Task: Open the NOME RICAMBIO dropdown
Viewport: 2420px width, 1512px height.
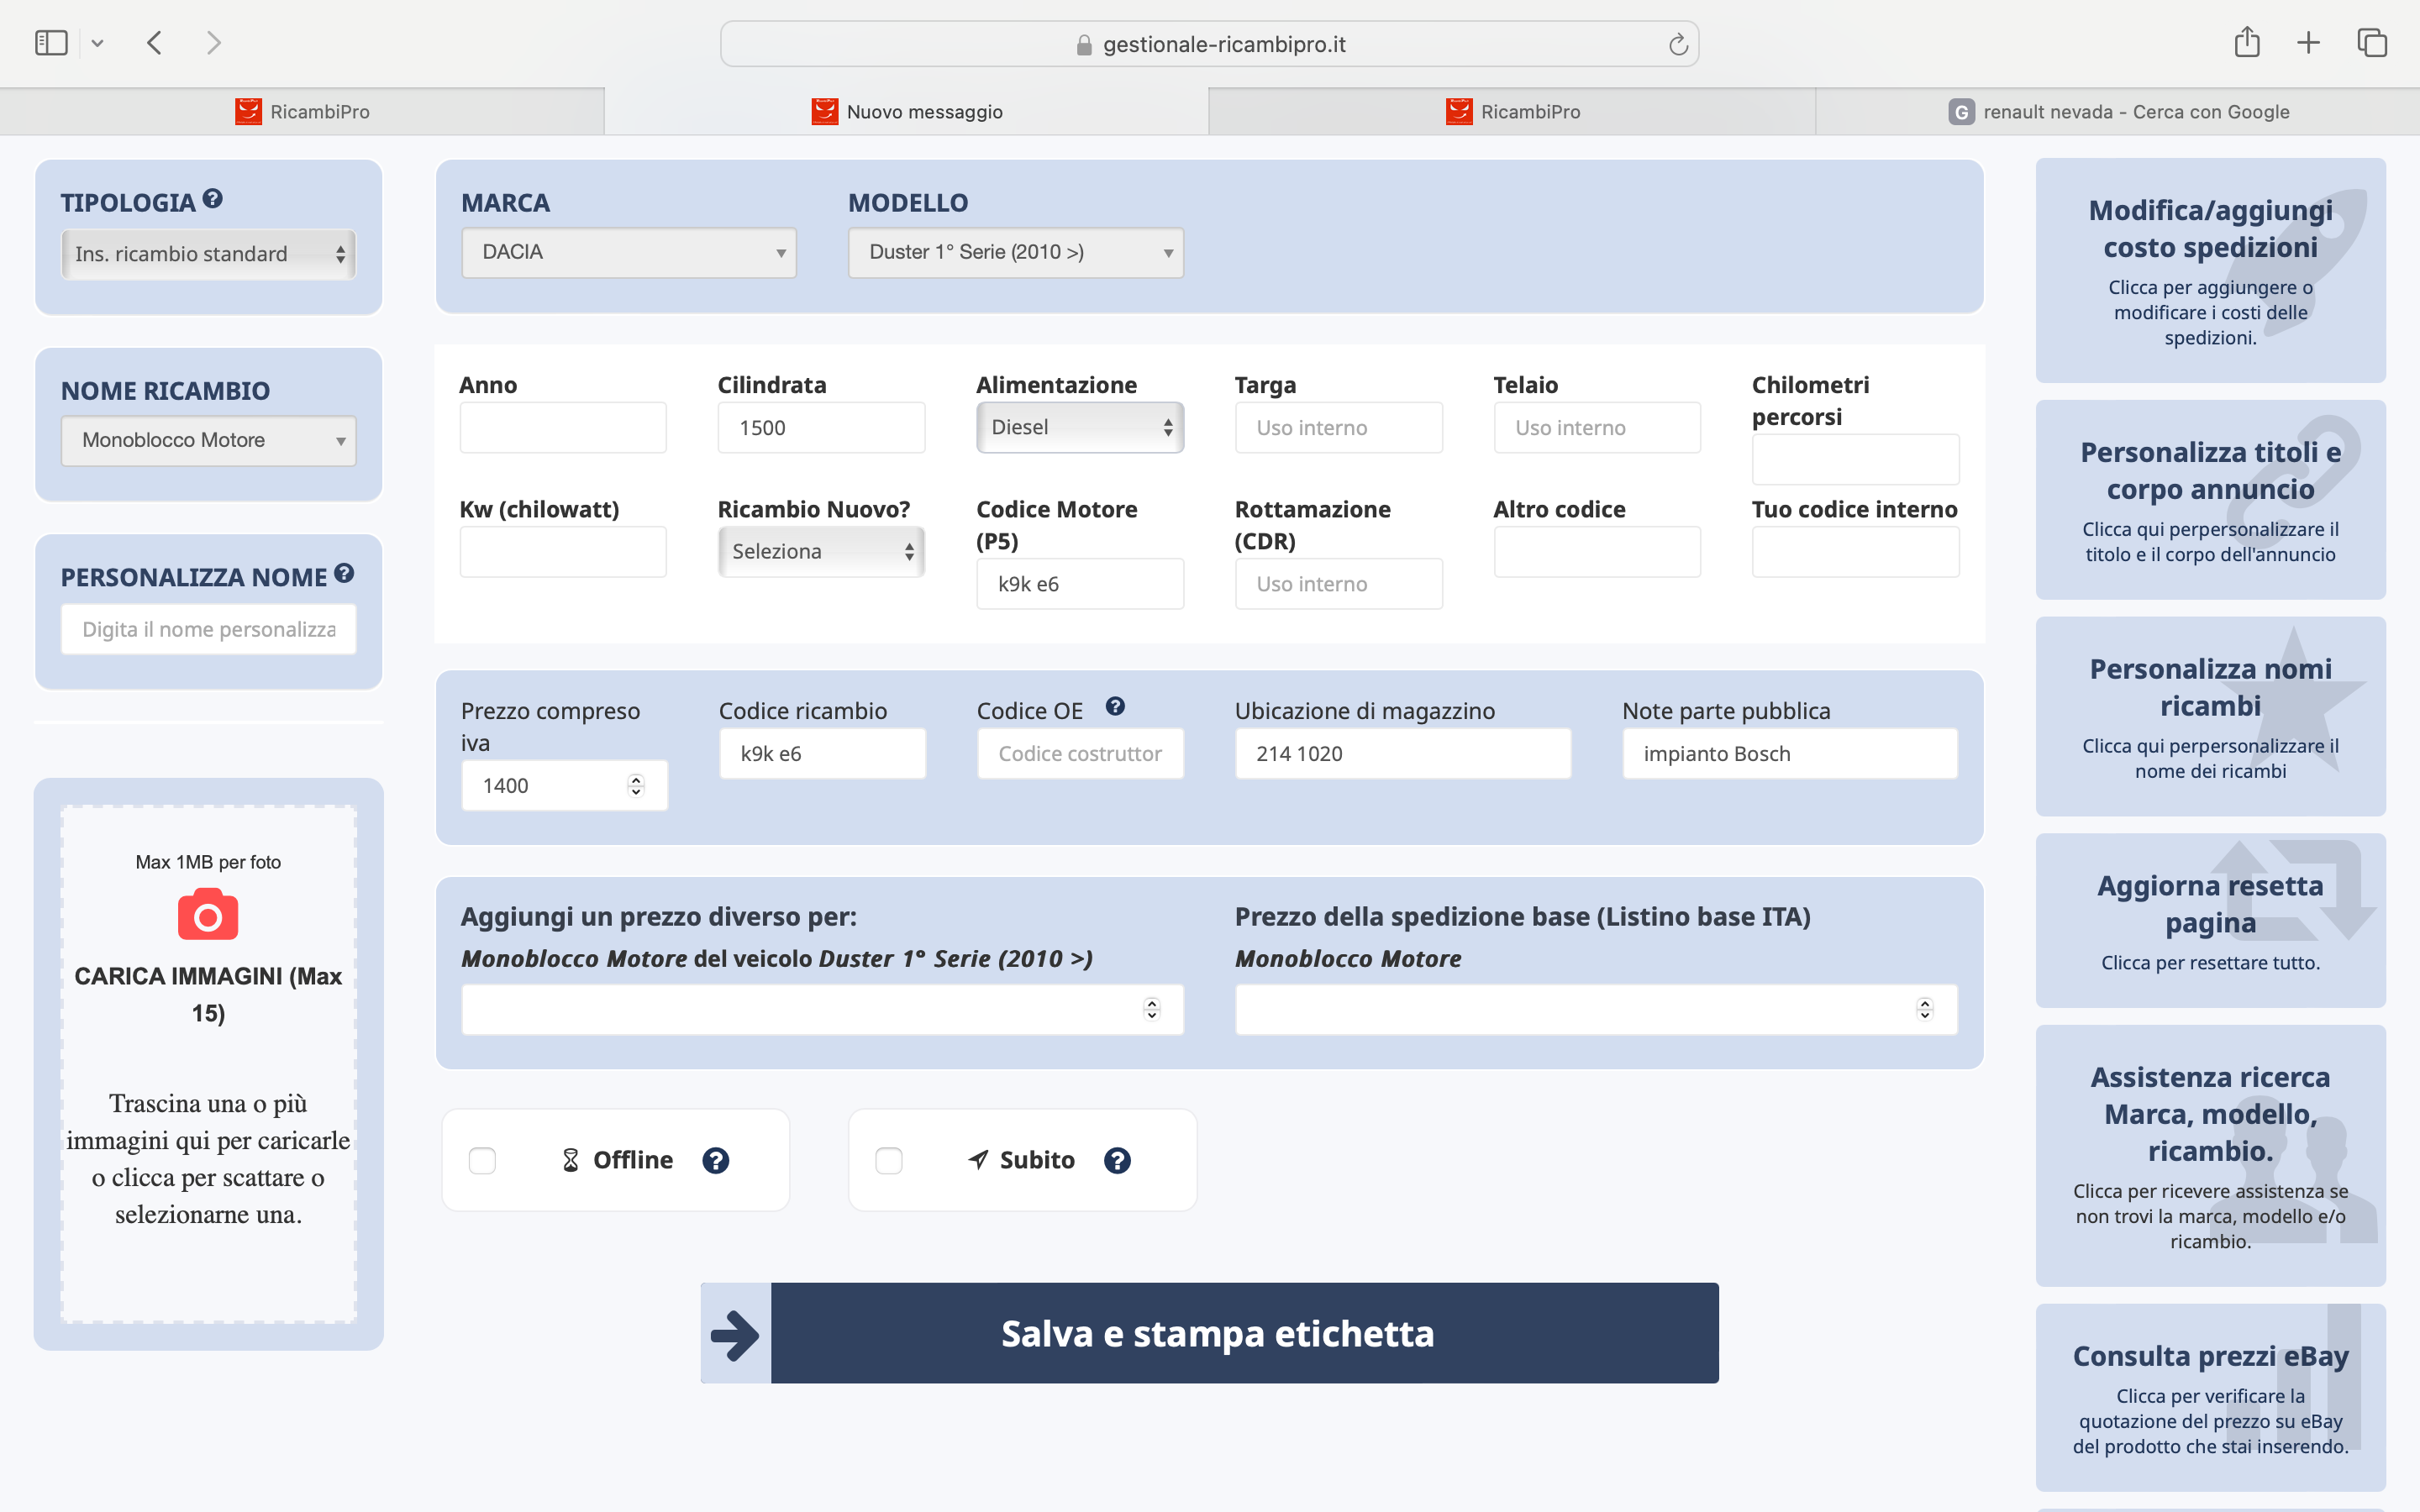Action: [x=208, y=440]
